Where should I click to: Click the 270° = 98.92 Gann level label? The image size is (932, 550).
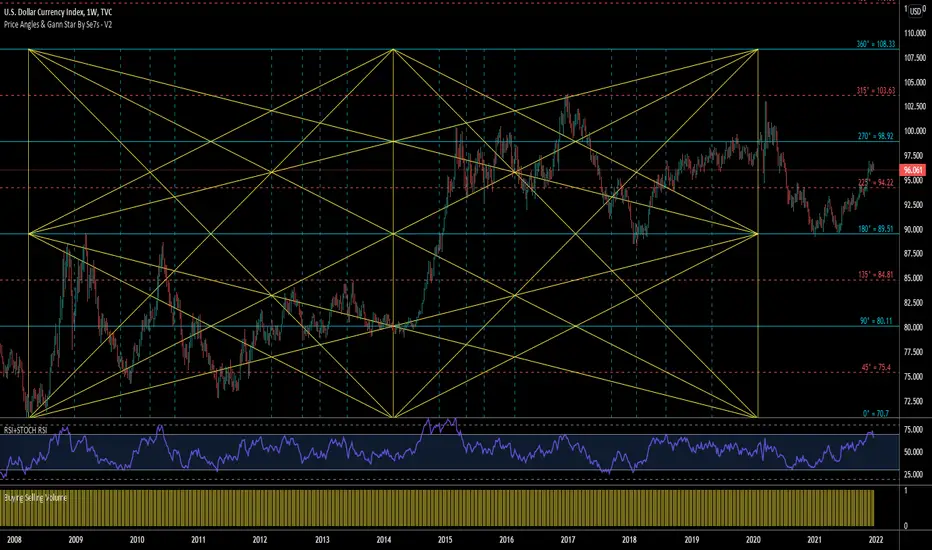(876, 136)
